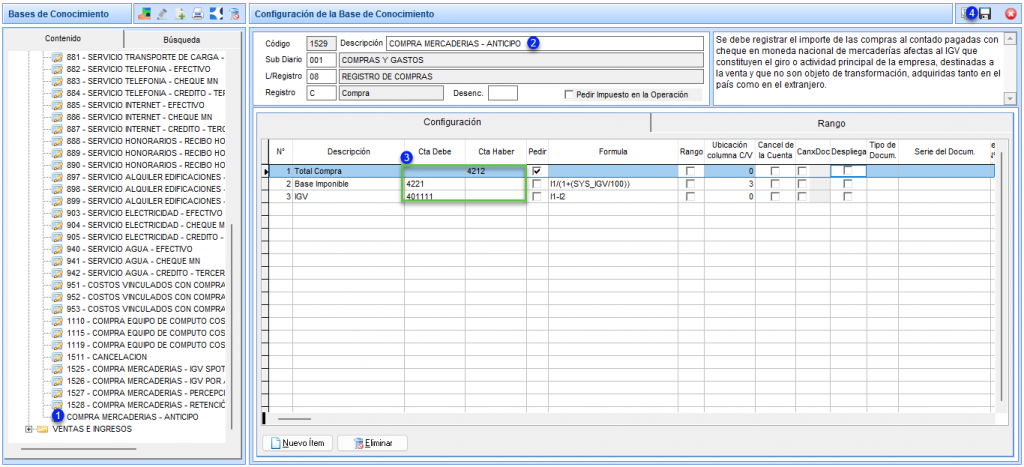Viewport: 1024px width, 467px height.
Task: Click the blue arrows icon beside the printer
Action: point(216,13)
